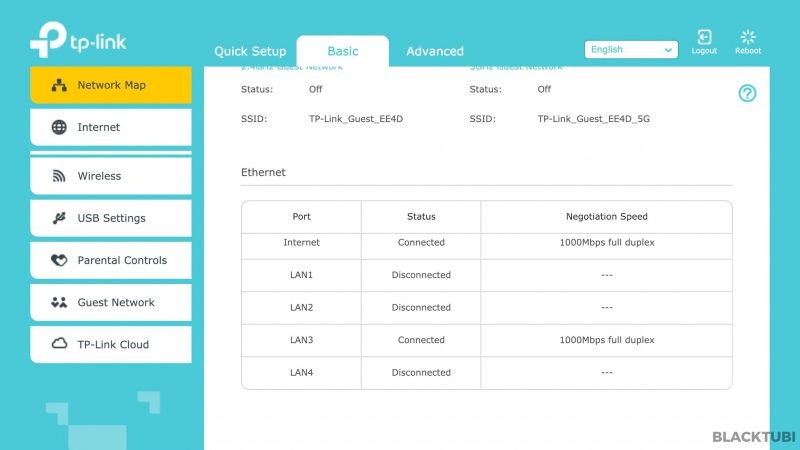Click the Internet globe icon

pos(59,127)
